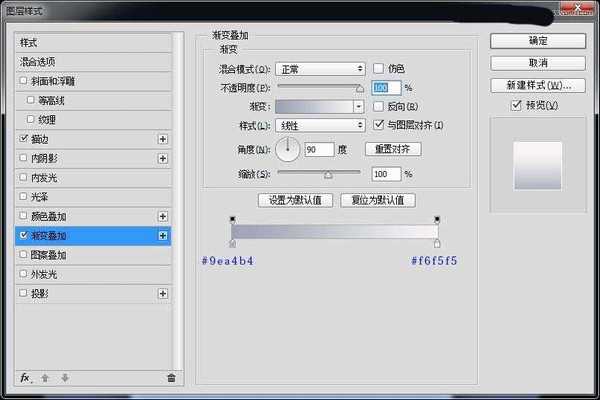
Task: Click the 重置对齐 button
Action: [392, 149]
